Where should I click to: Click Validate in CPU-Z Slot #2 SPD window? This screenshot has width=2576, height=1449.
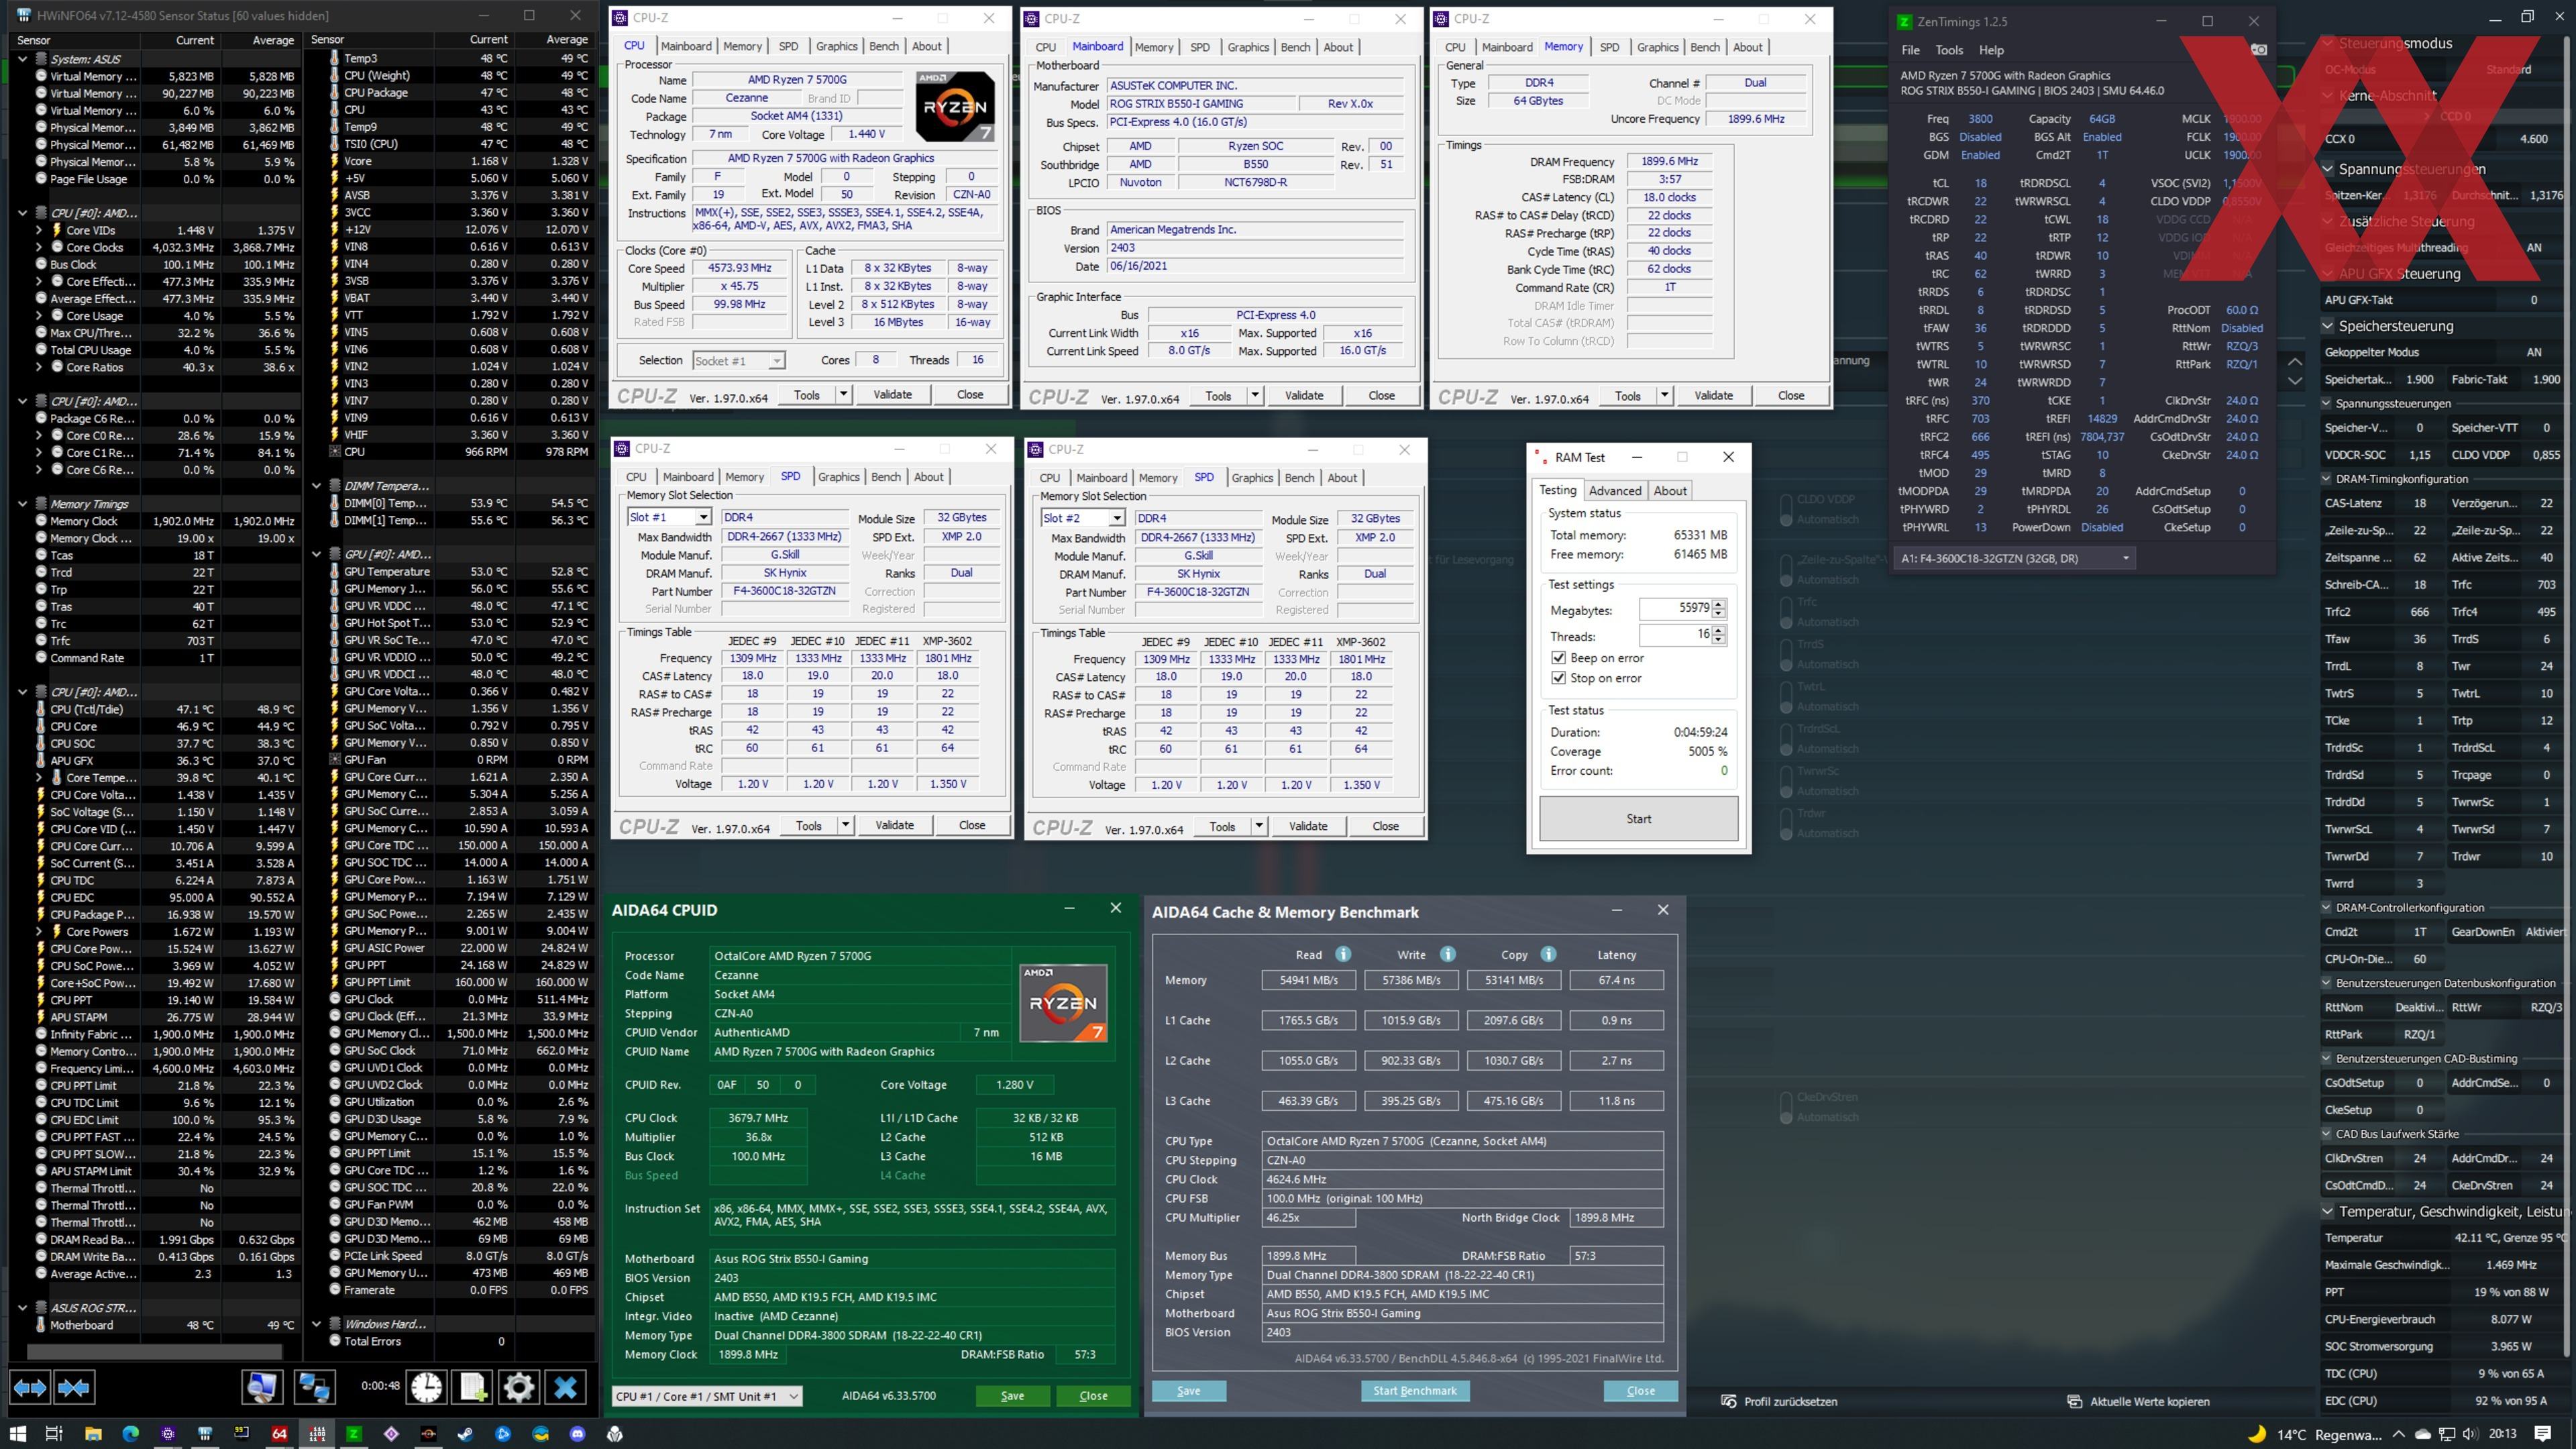tap(1308, 826)
